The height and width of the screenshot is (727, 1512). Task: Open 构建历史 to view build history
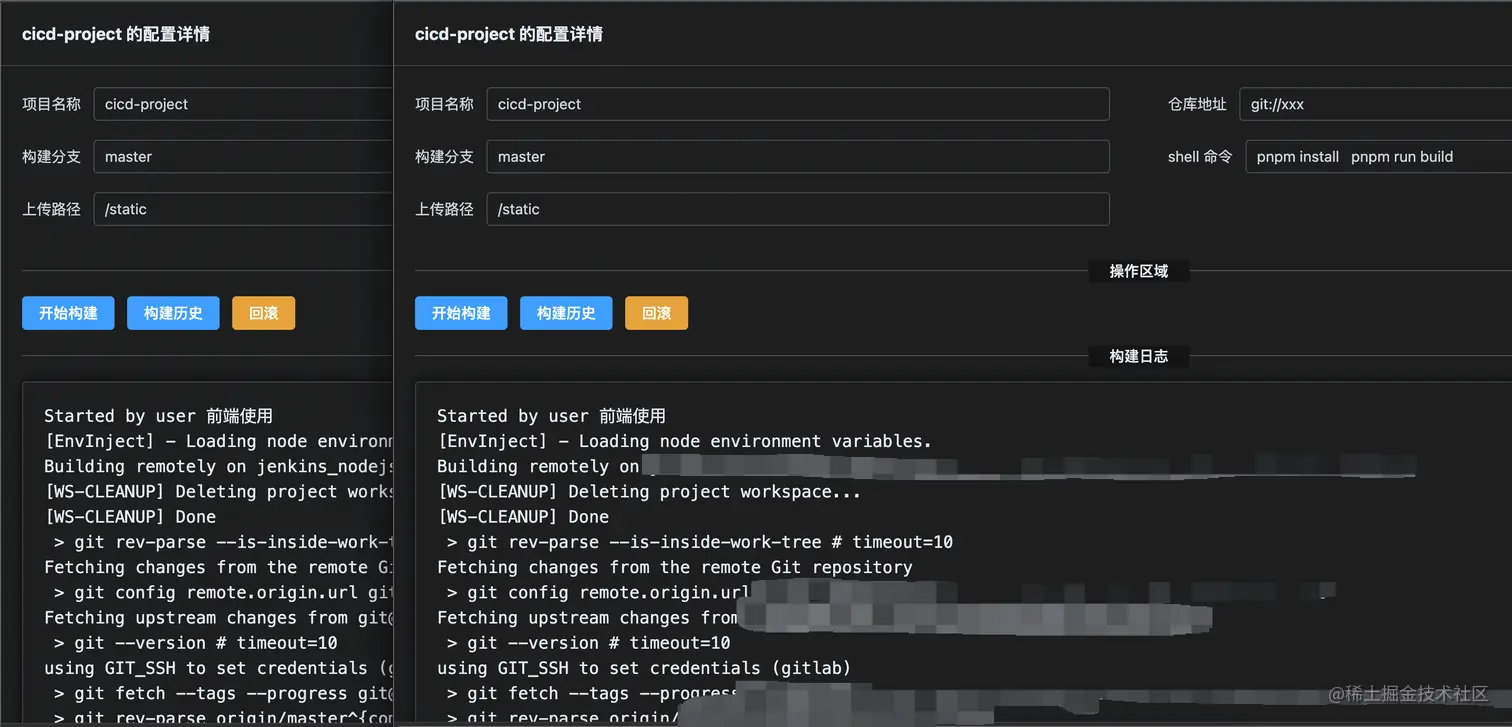566,312
